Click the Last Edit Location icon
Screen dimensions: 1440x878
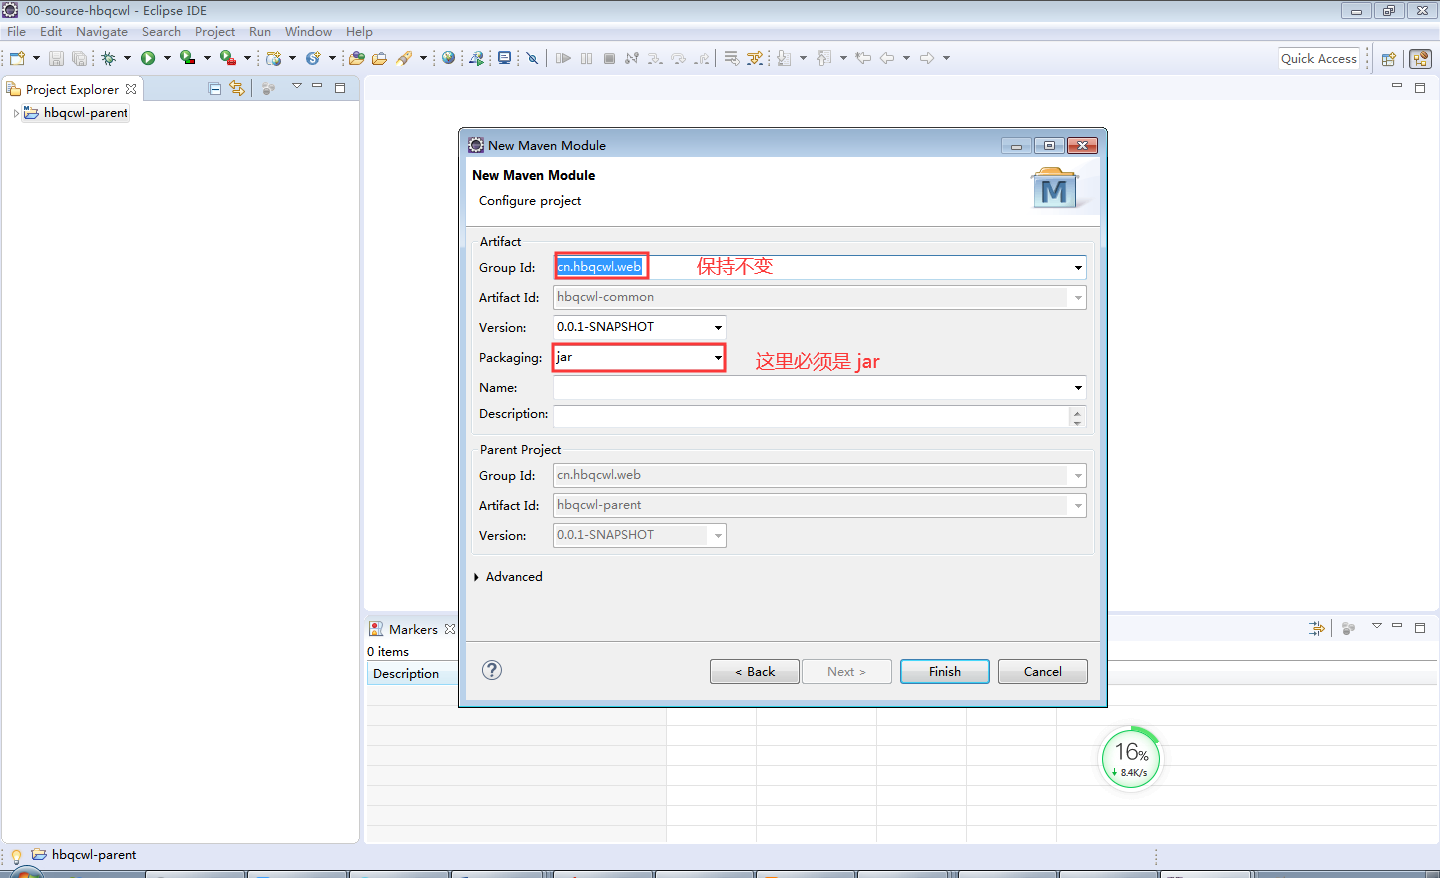863,58
